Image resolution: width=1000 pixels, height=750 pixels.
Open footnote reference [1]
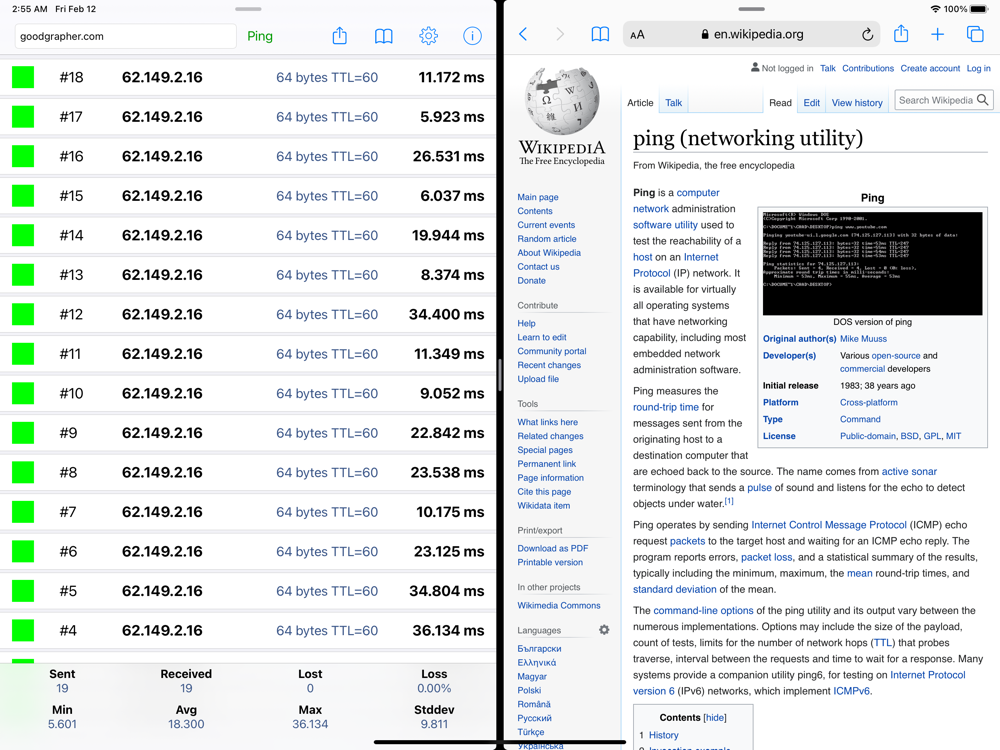[x=729, y=501]
